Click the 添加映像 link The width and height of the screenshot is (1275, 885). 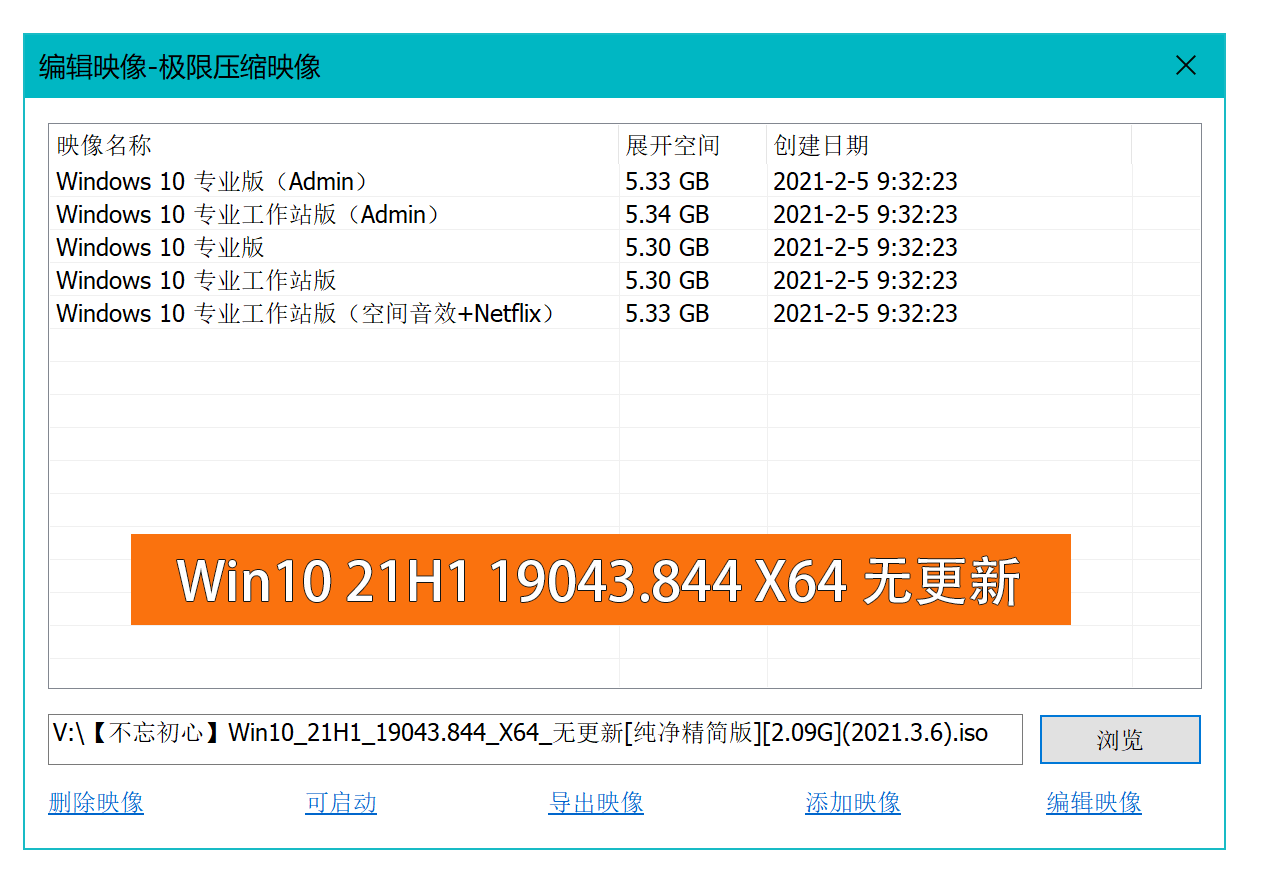853,803
